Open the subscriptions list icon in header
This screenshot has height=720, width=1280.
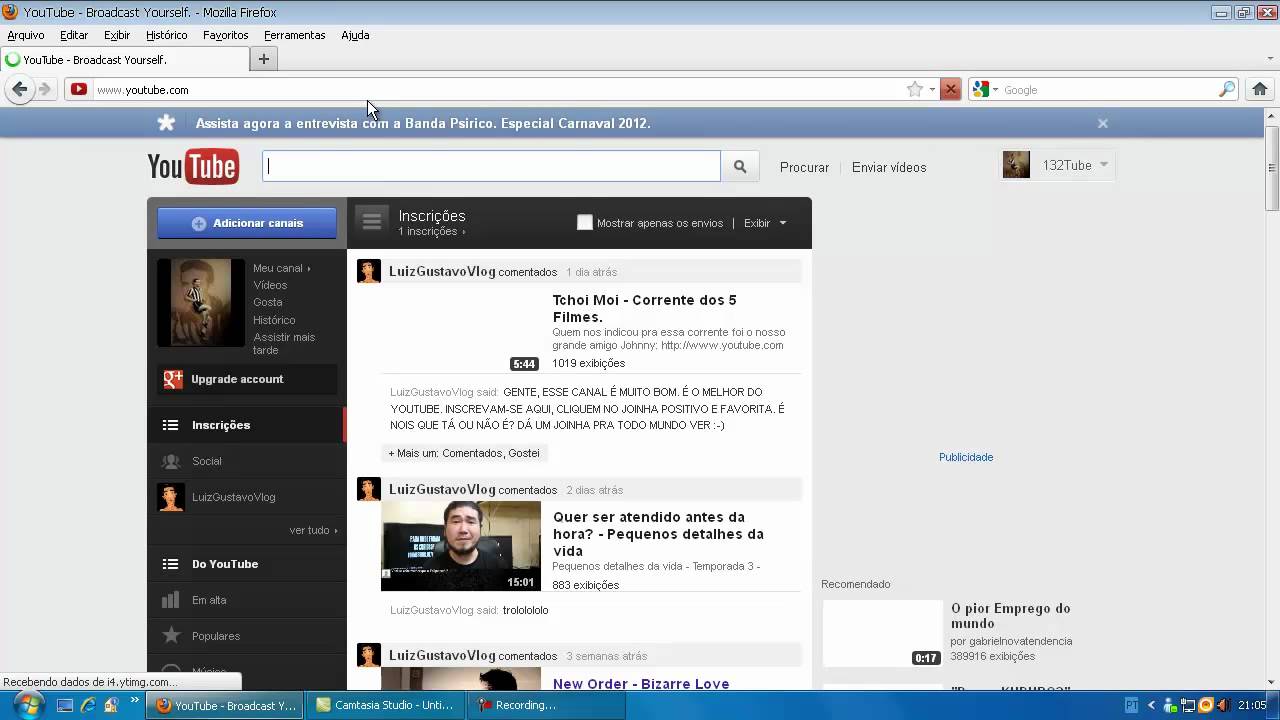[x=372, y=222]
